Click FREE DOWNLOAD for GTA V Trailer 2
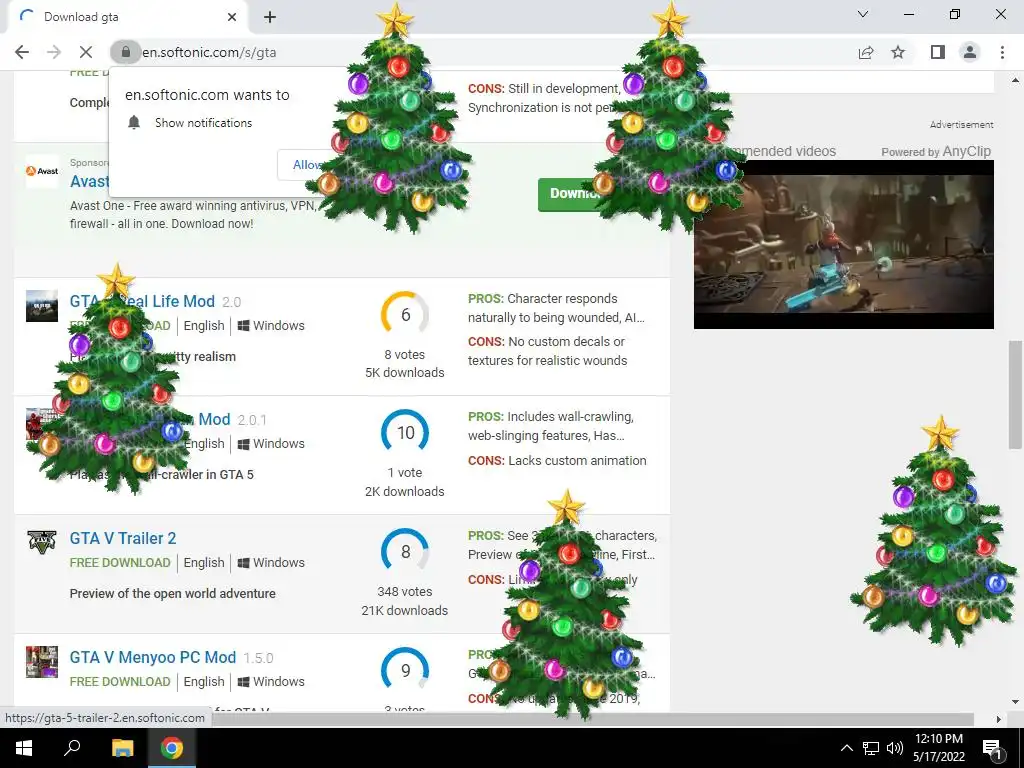Viewport: 1024px width, 768px height. pyautogui.click(x=120, y=562)
